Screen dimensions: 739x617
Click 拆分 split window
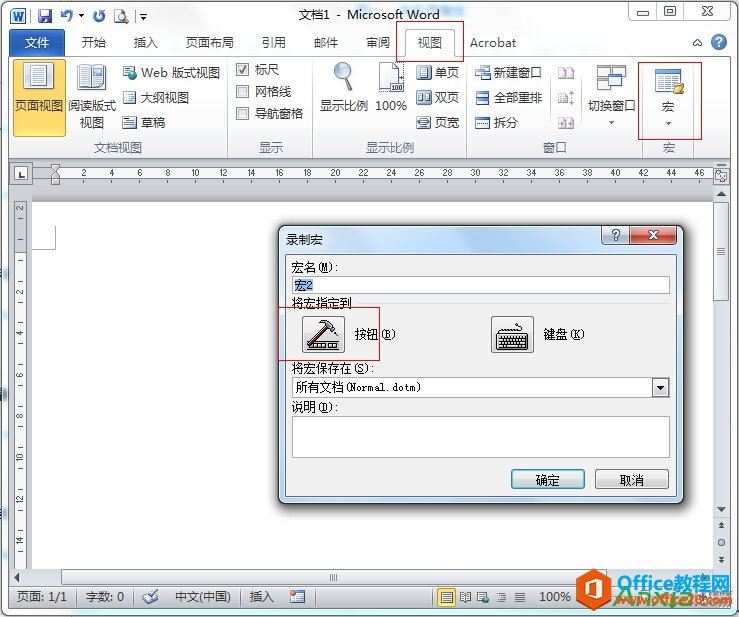click(496, 123)
